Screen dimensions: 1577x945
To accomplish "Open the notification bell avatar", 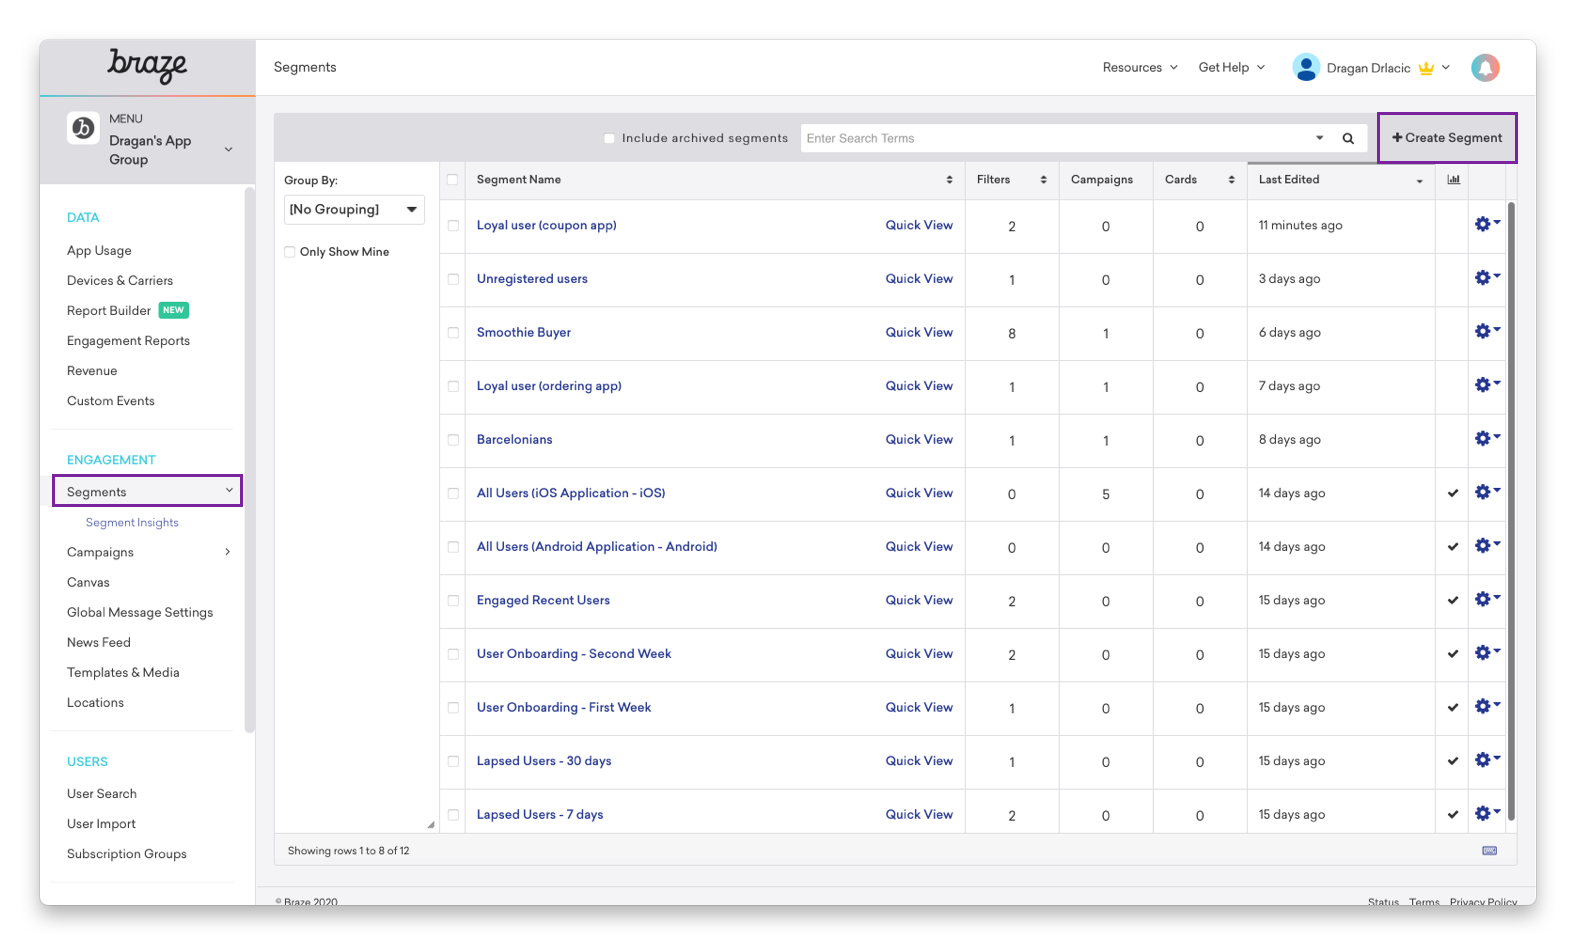I will coord(1485,67).
